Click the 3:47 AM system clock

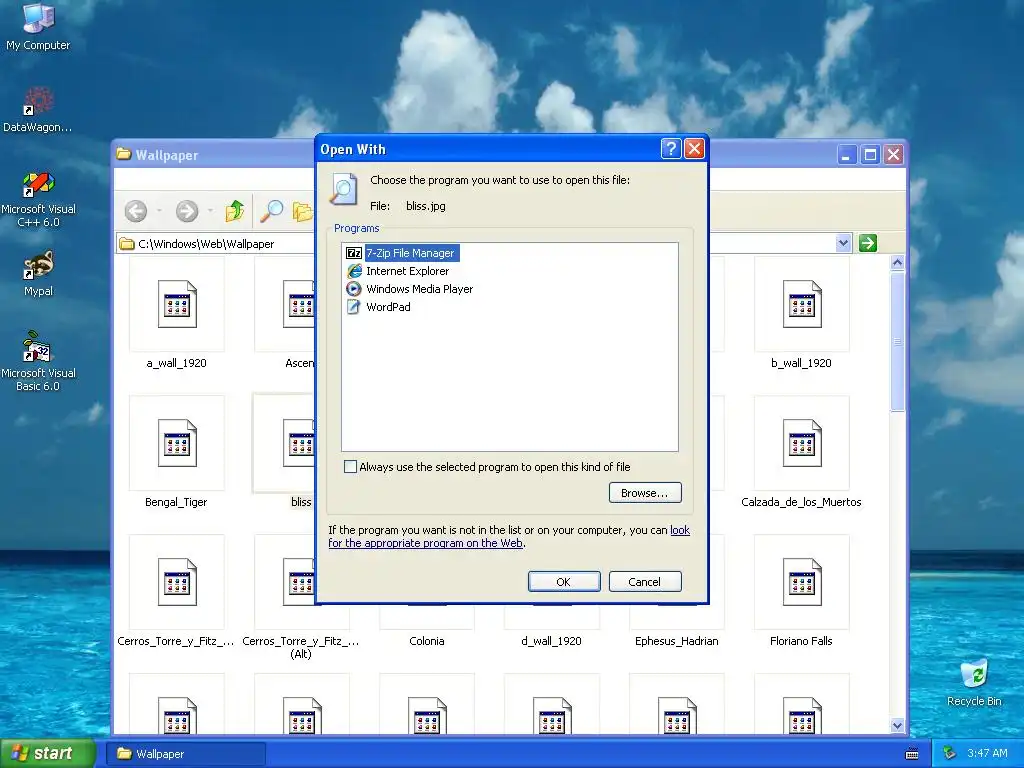click(987, 754)
